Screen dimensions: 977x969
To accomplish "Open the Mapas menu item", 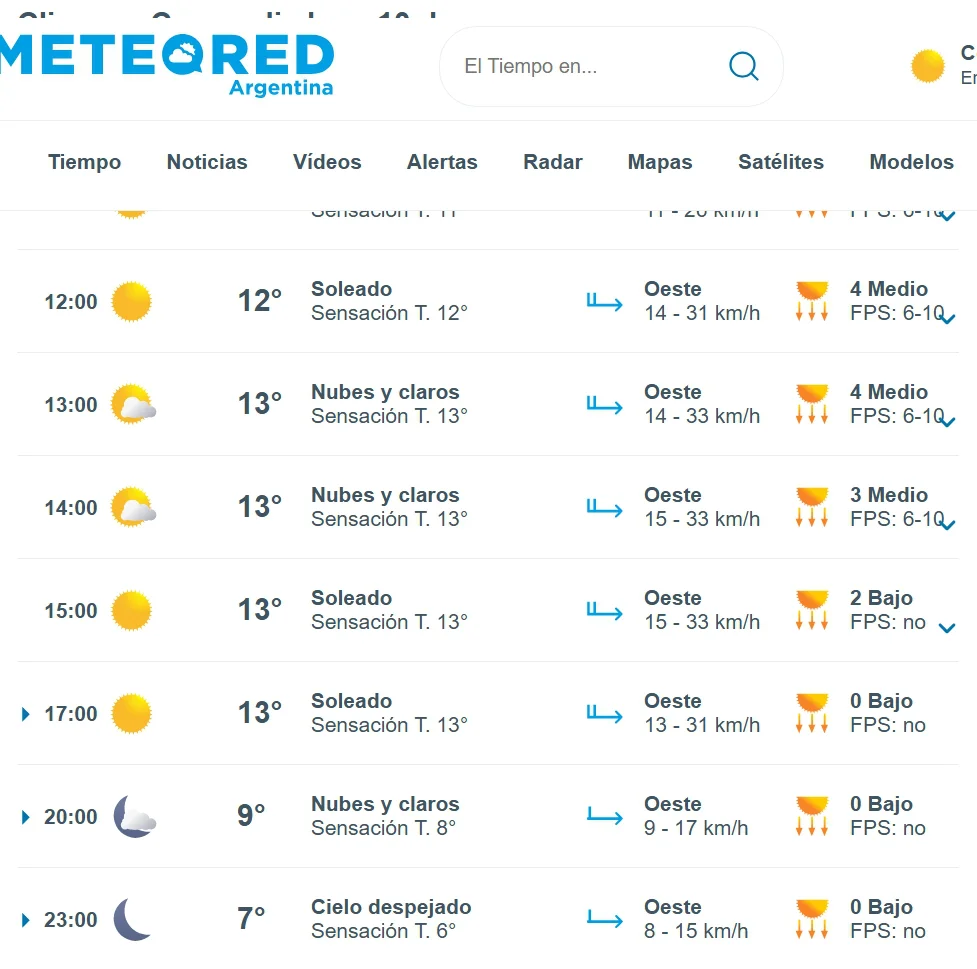I will coord(660,162).
